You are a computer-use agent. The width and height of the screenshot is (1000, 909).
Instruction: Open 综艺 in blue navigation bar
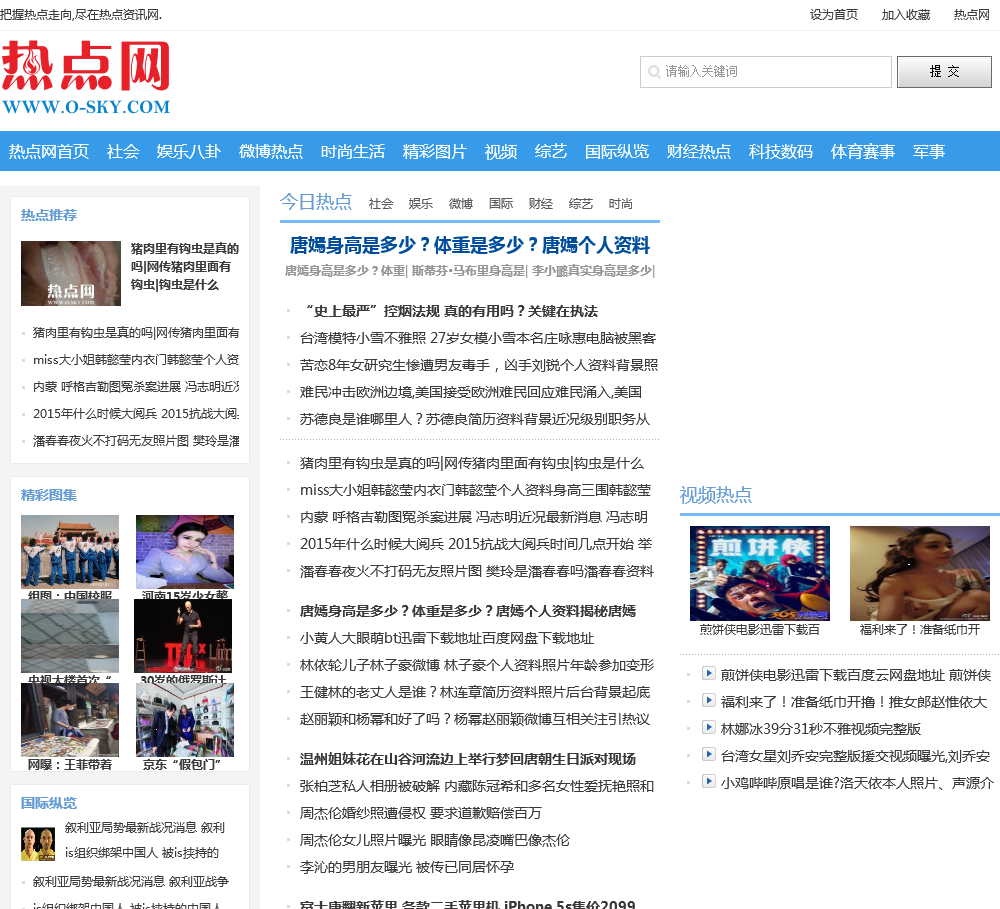[x=551, y=151]
